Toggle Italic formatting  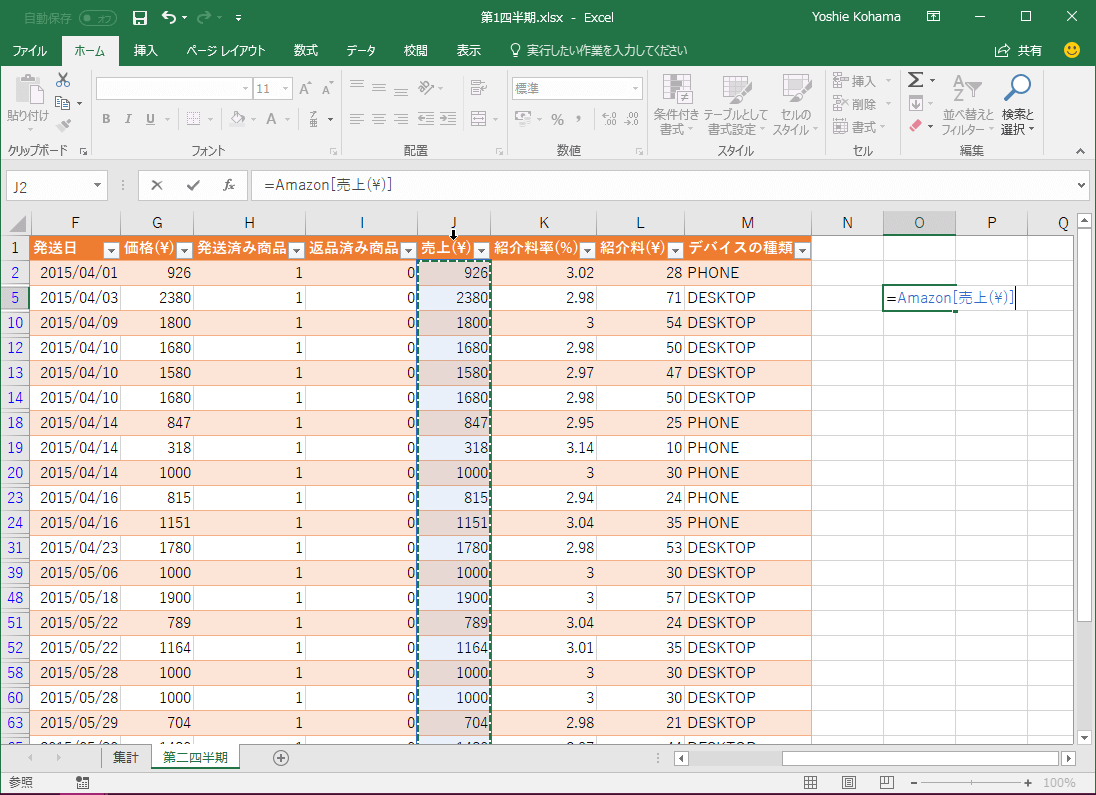[x=128, y=119]
